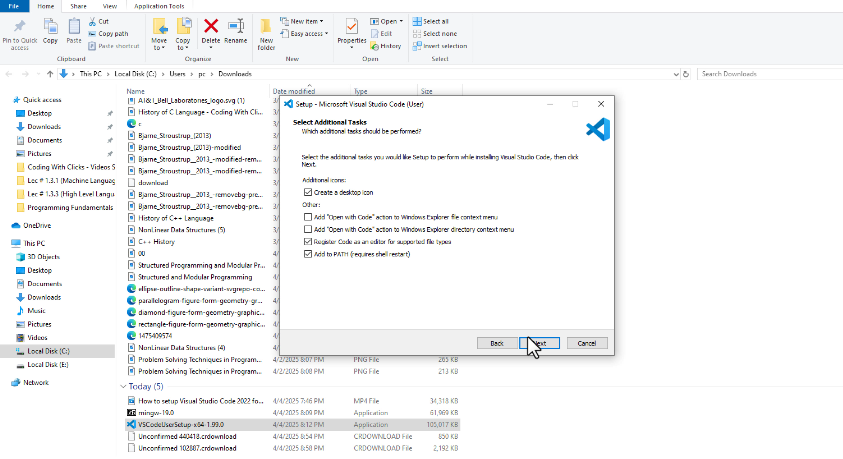
Task: Open Videos folder in navigation pane
Action: tap(37, 338)
